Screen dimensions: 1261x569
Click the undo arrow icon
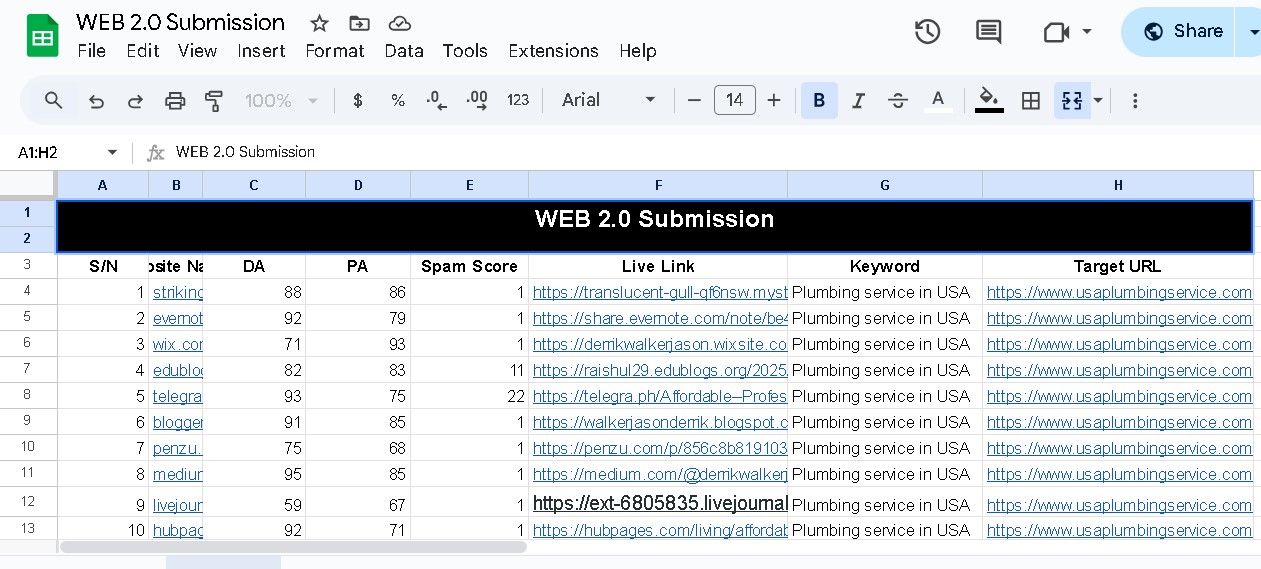tap(96, 101)
